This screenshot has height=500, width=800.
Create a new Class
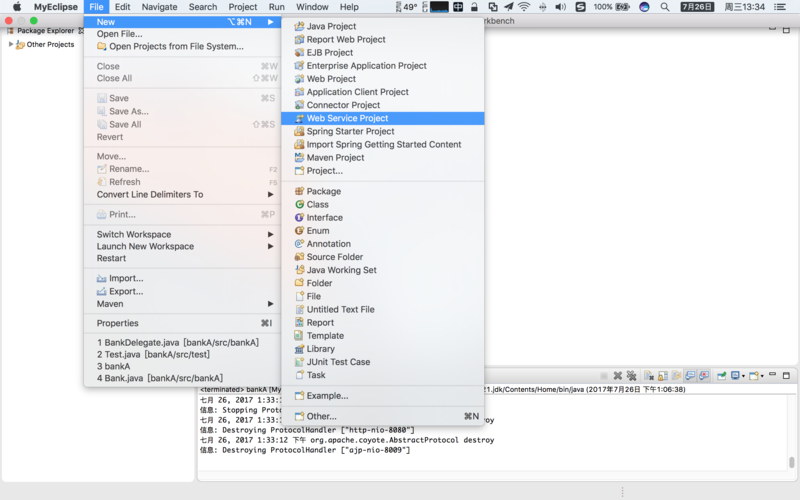pos(382,204)
